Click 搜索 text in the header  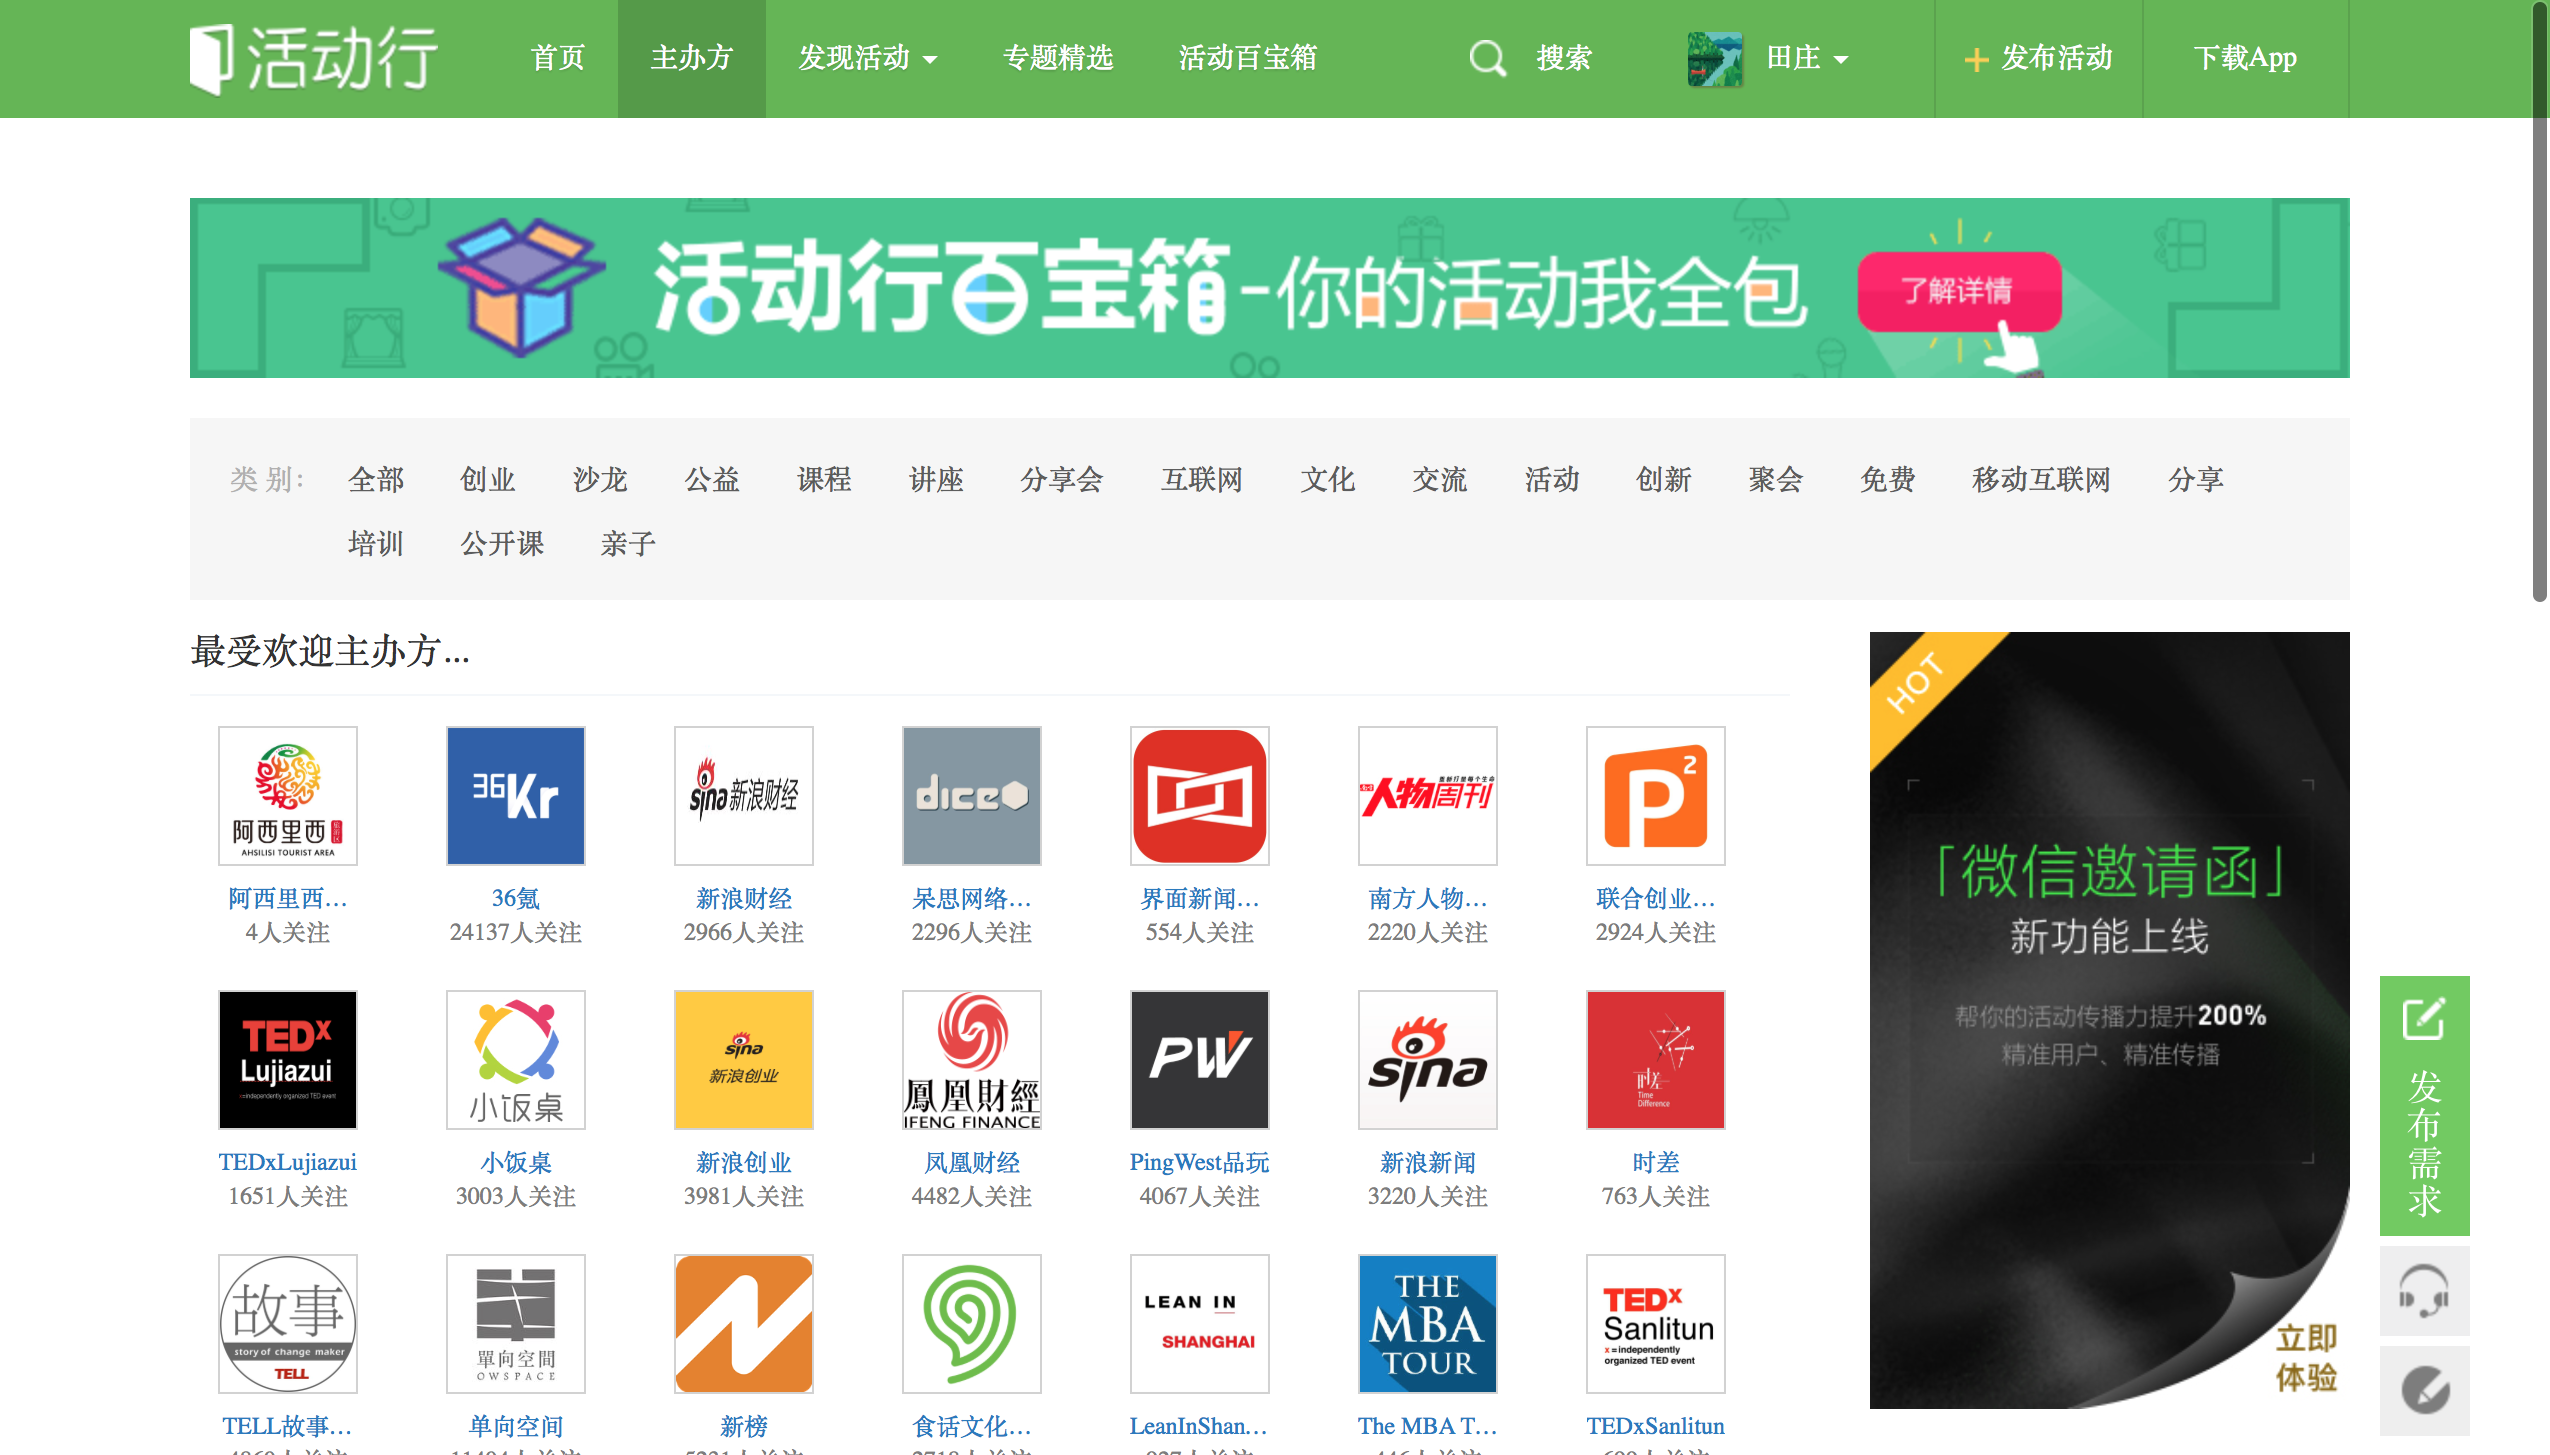point(1564,58)
